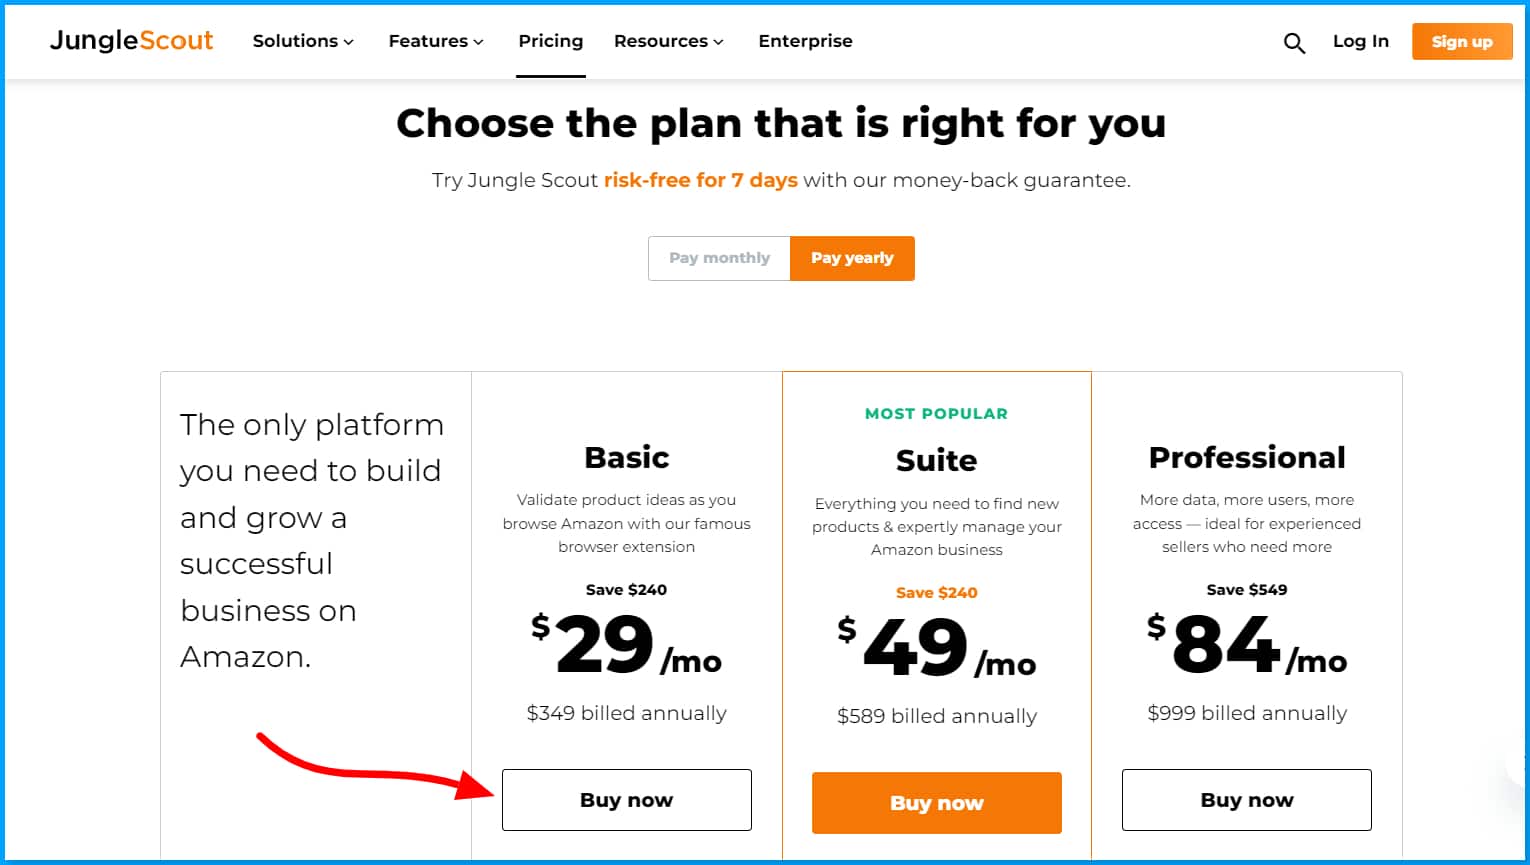Buy the Basic plan now
The width and height of the screenshot is (1530, 865).
click(626, 800)
